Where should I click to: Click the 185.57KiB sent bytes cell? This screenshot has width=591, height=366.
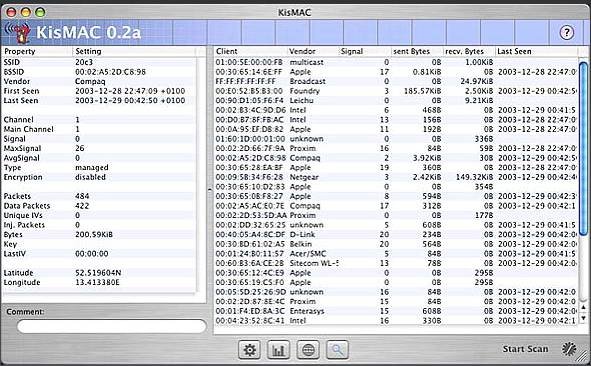click(422, 91)
